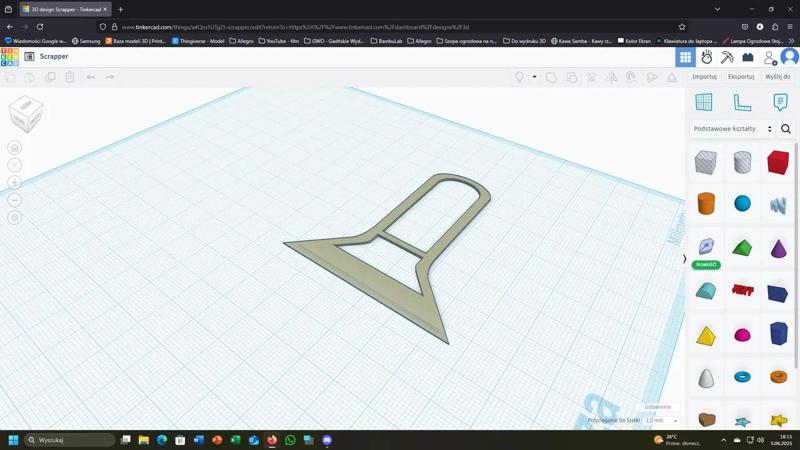
Task: Select the orange tube shape
Action: click(x=779, y=377)
